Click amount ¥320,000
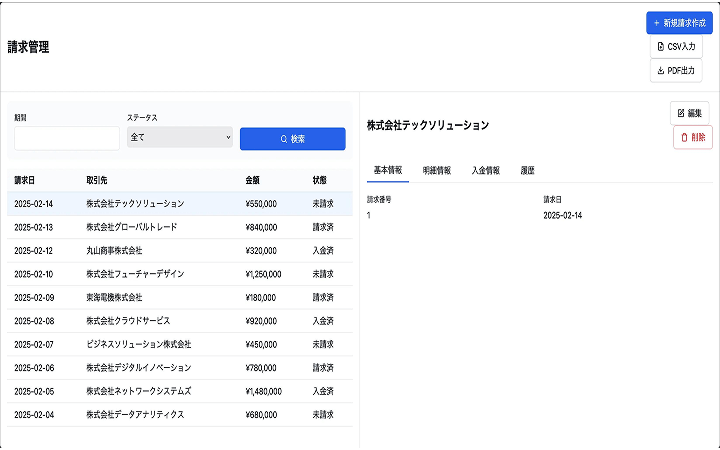This screenshot has height=450, width=720. [261, 251]
